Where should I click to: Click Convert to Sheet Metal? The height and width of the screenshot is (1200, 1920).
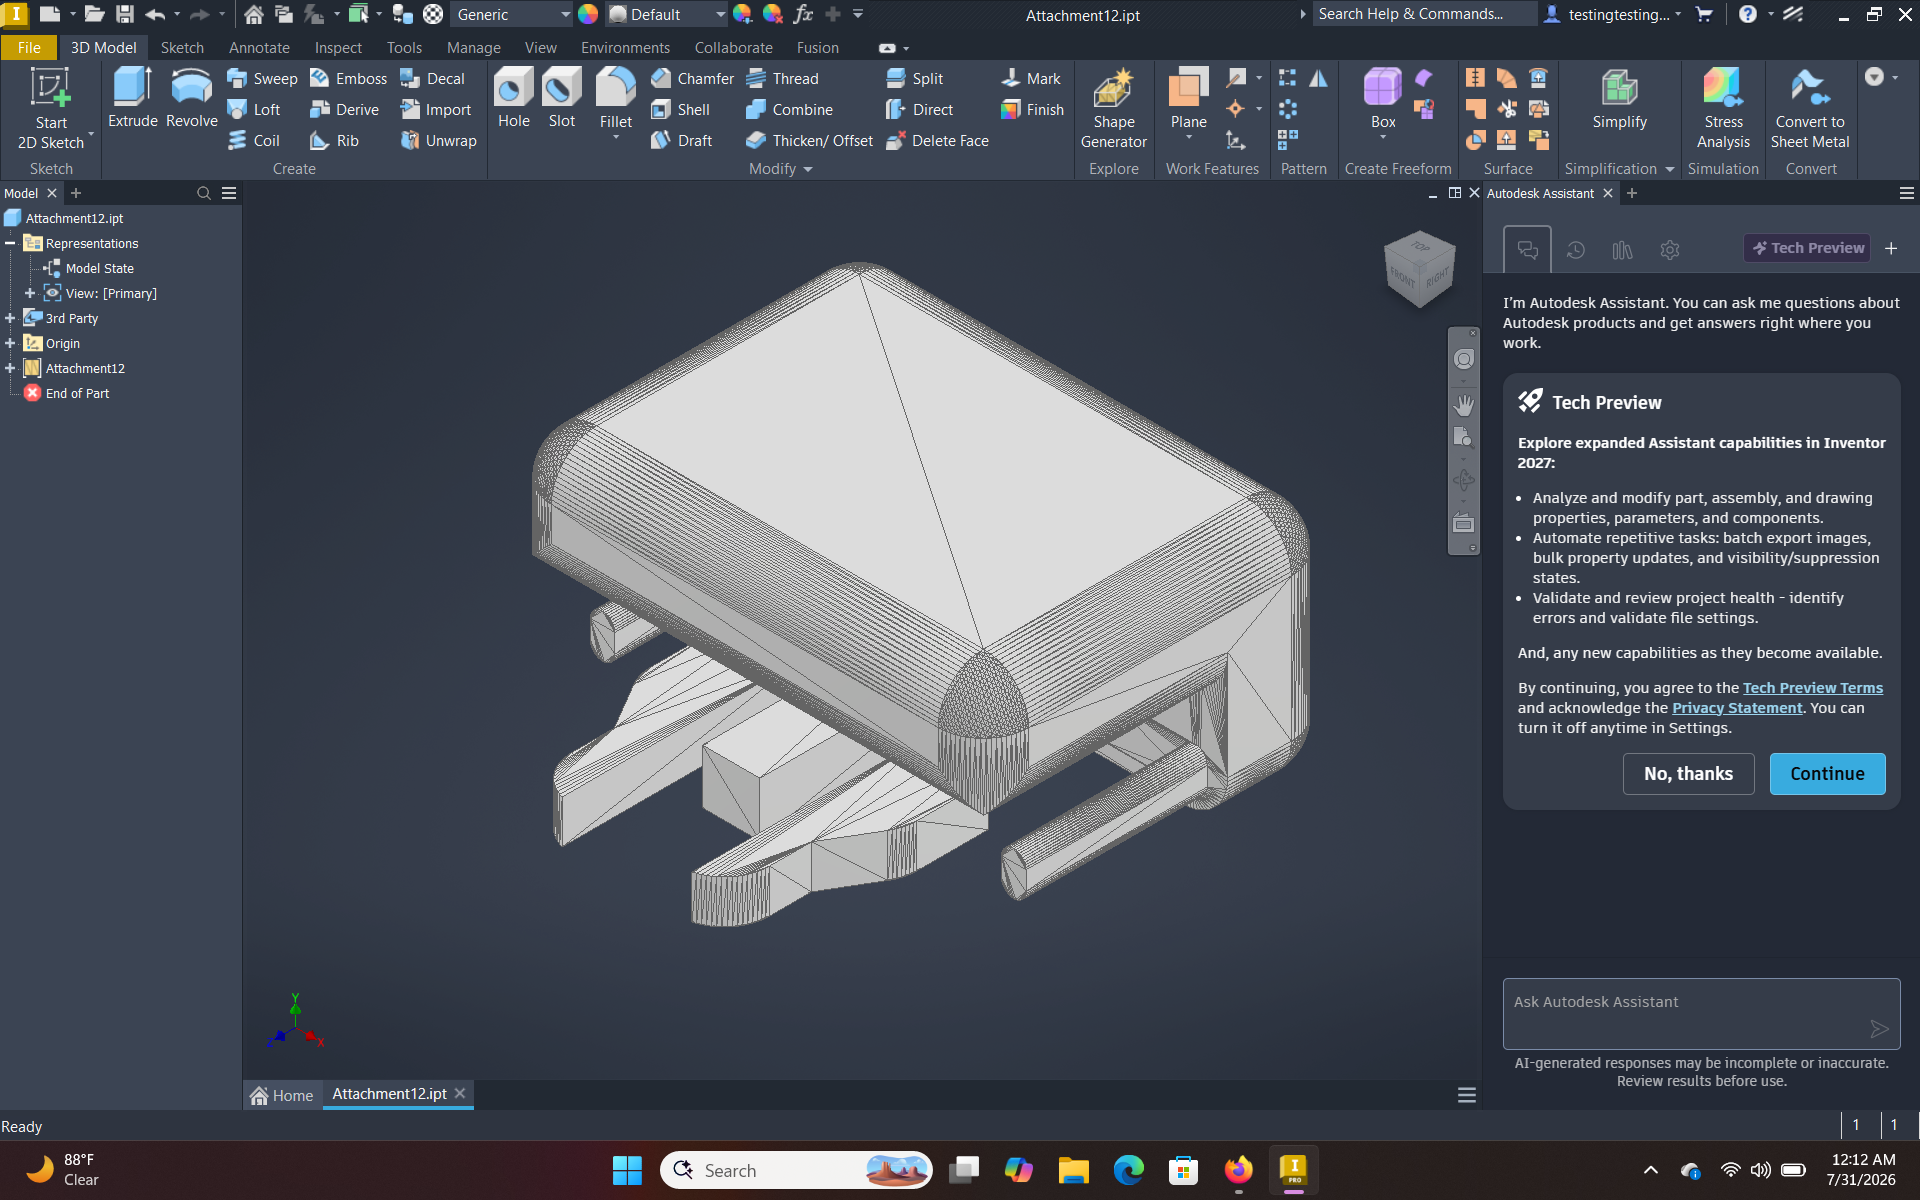pyautogui.click(x=1810, y=108)
